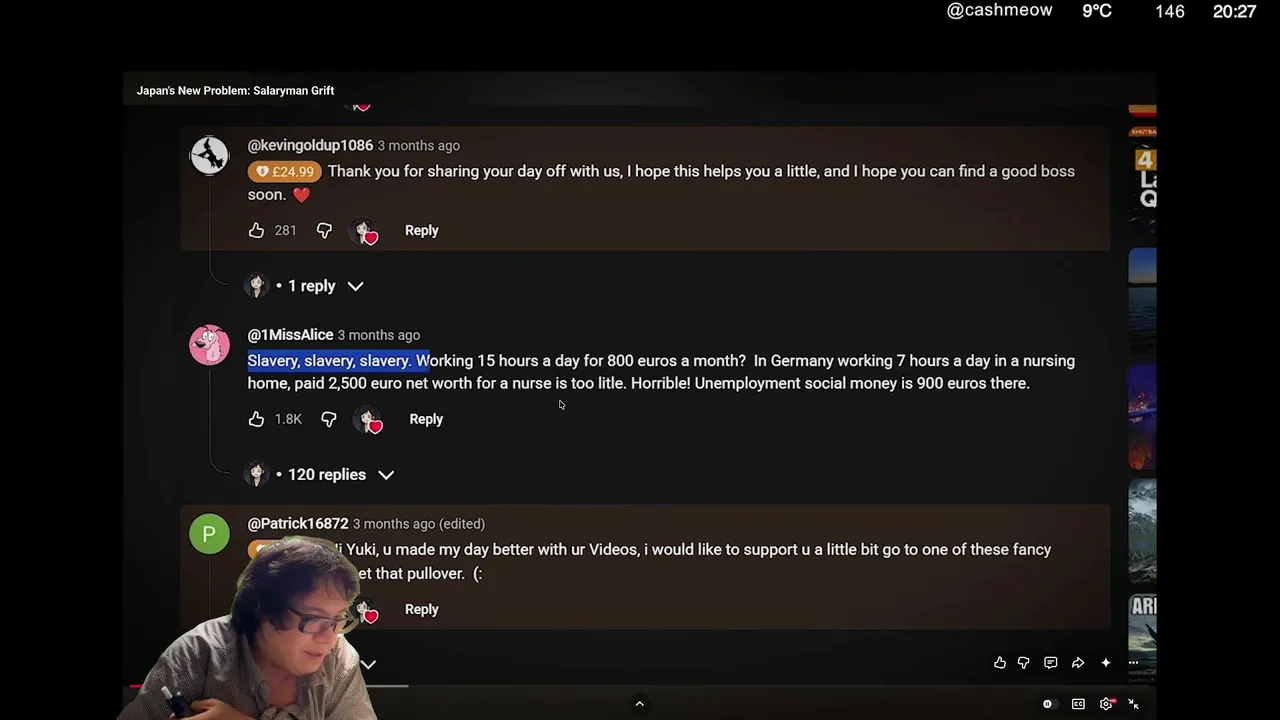Click the sparkle Ask icon in the overlay
Viewport: 1280px width, 720px height.
point(1106,663)
